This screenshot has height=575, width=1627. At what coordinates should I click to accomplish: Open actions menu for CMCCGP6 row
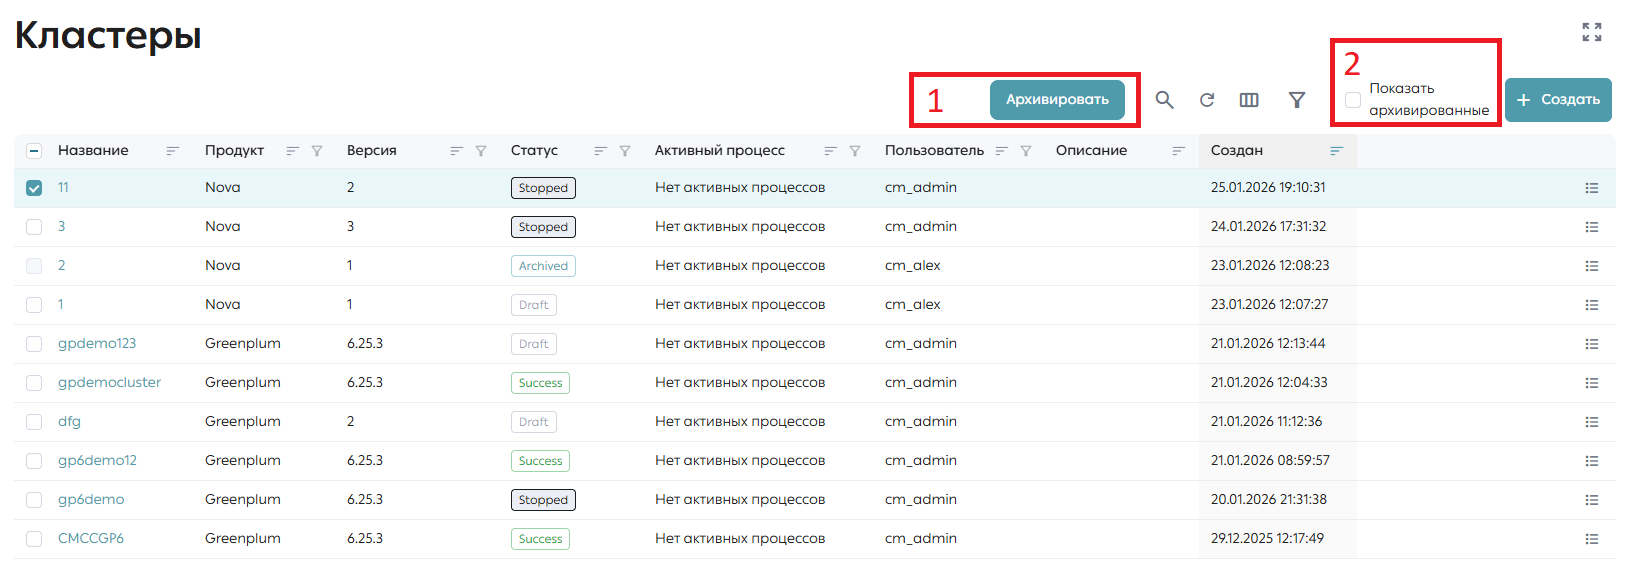[1592, 539]
